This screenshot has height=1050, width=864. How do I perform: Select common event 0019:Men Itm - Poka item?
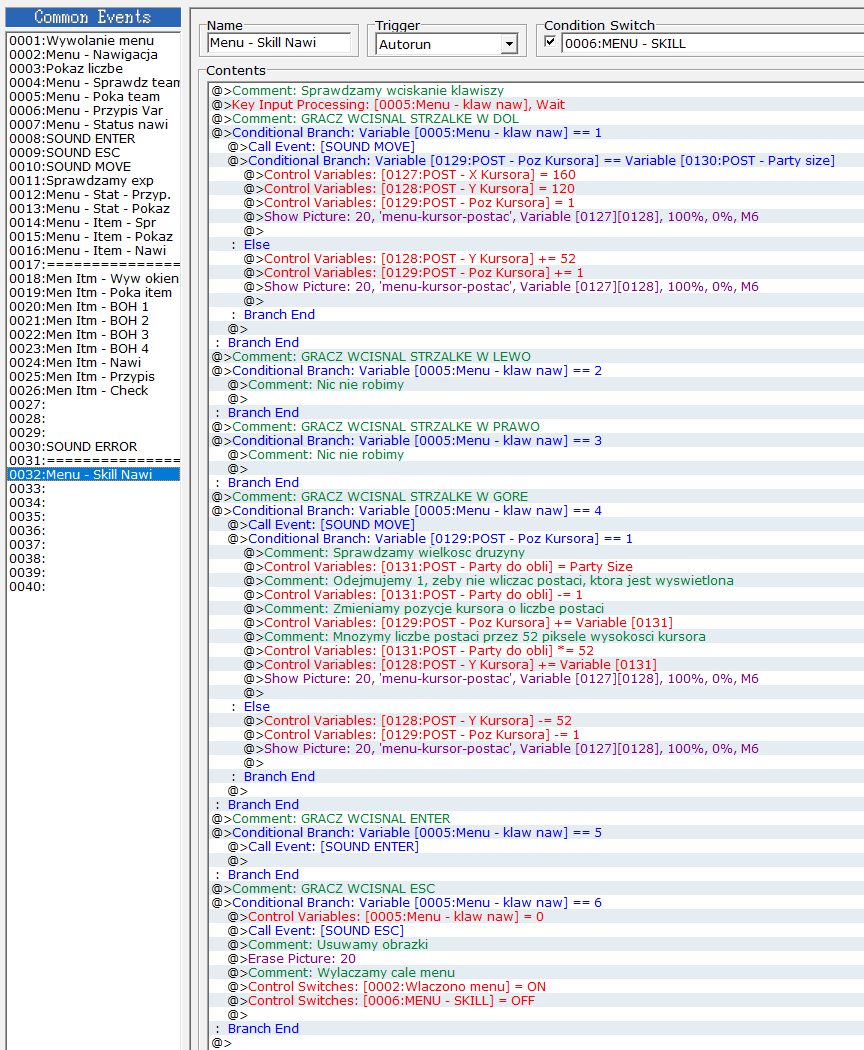coord(93,293)
